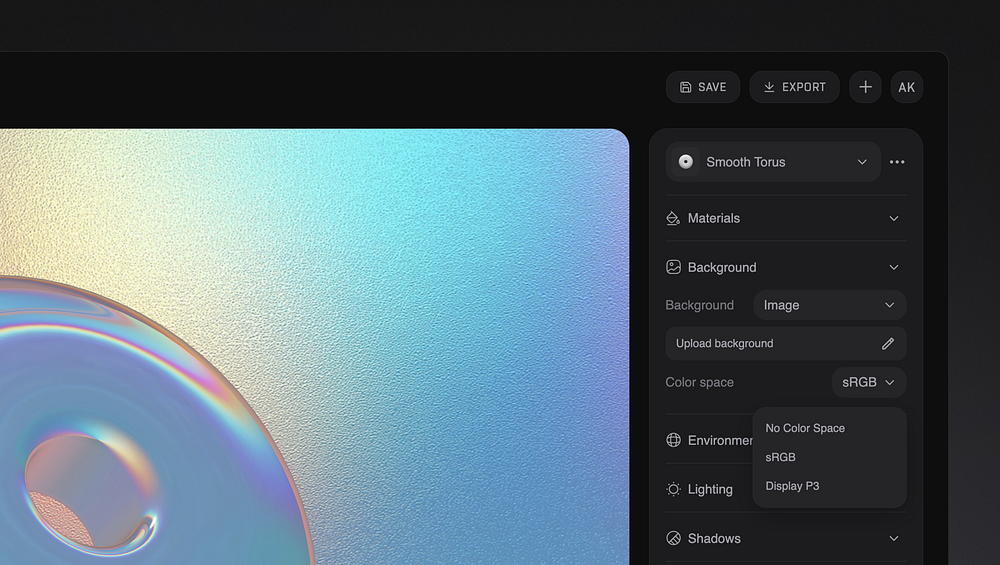Click the Environment globe icon
Viewport: 1000px width, 565px height.
click(673, 440)
